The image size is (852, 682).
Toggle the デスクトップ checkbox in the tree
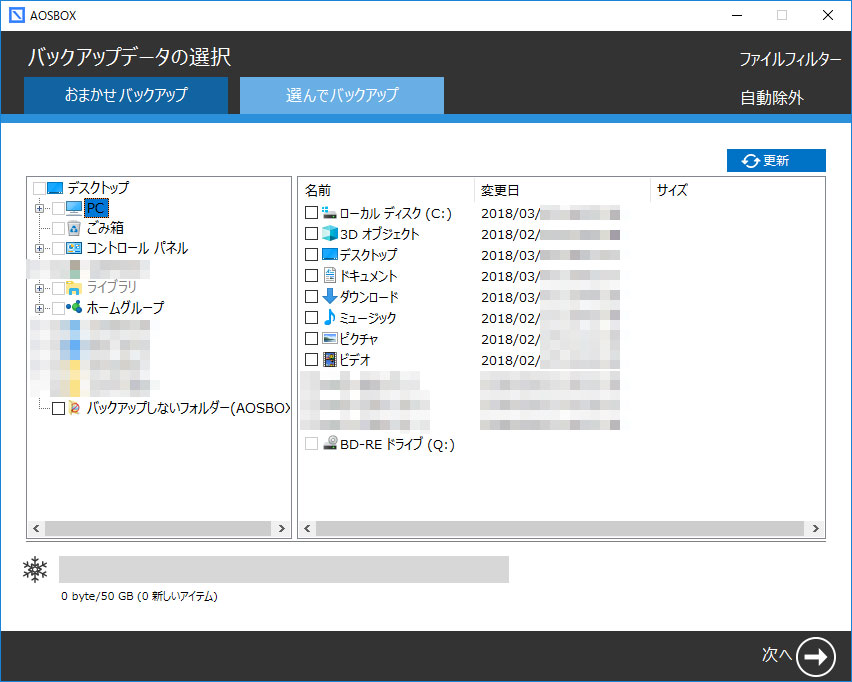[x=39, y=188]
